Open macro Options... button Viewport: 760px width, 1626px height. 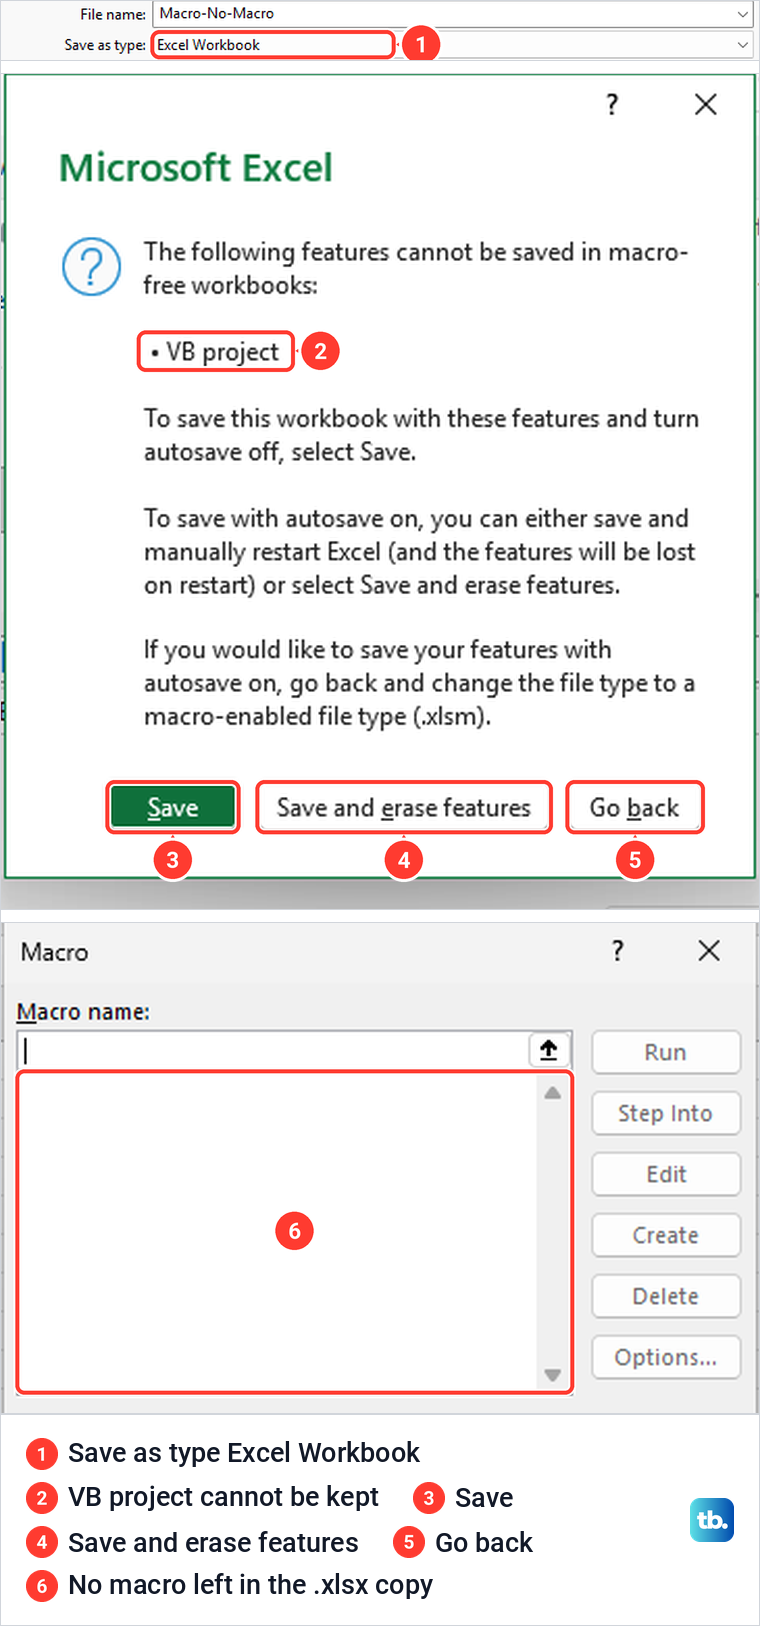pos(666,1357)
